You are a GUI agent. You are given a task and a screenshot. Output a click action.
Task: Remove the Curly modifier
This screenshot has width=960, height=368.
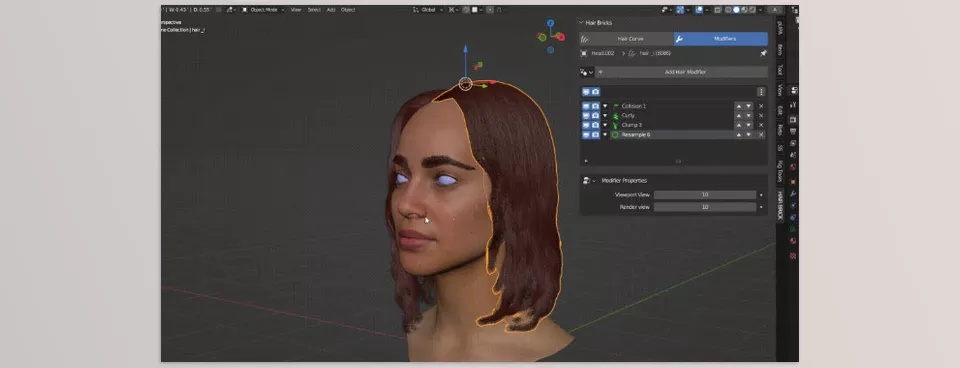(761, 115)
